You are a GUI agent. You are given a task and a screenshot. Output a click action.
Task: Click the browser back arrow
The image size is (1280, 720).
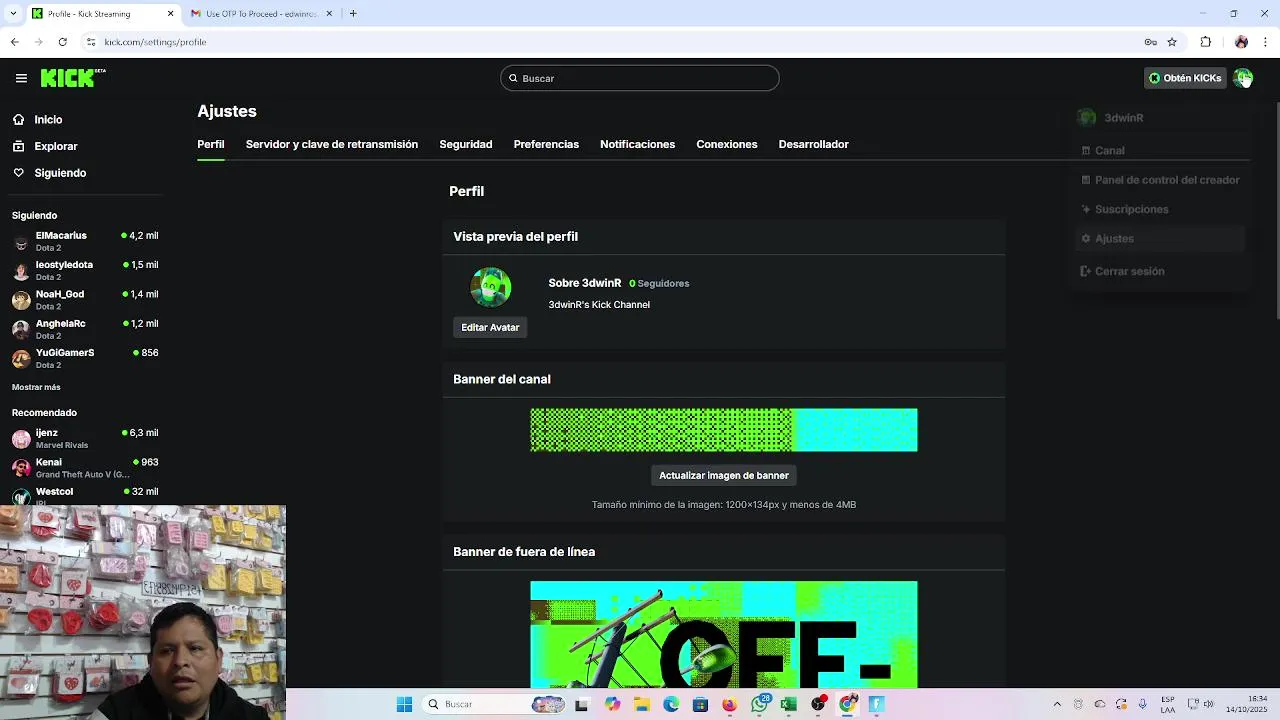tap(14, 42)
